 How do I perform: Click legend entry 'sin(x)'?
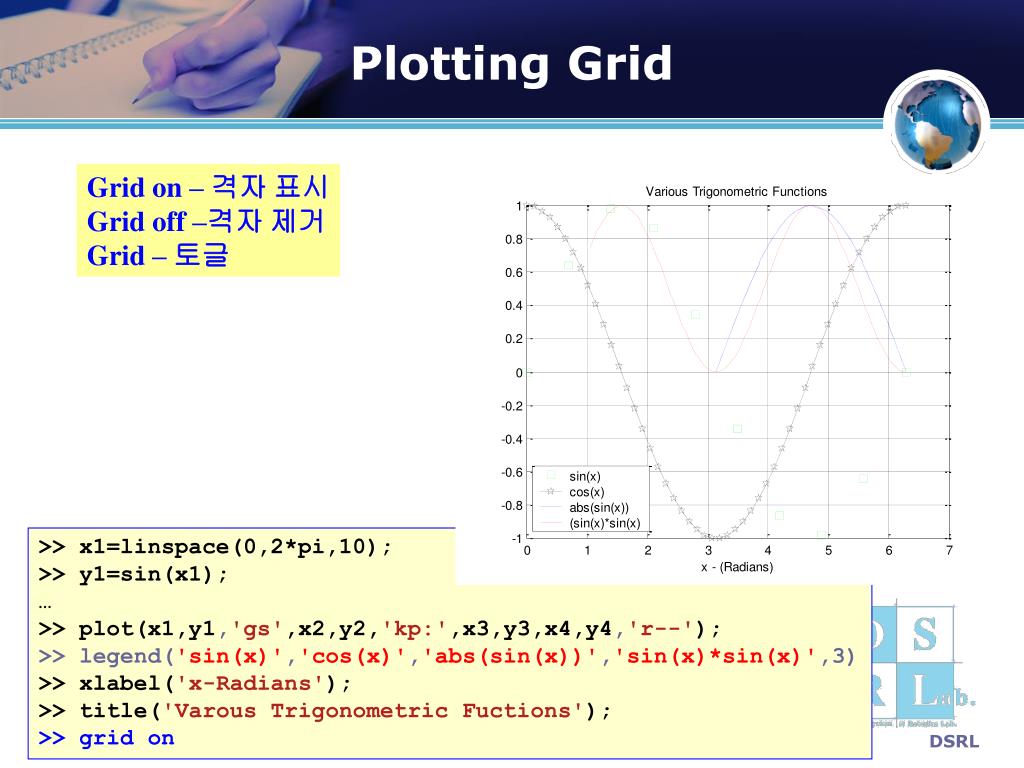pos(584,477)
